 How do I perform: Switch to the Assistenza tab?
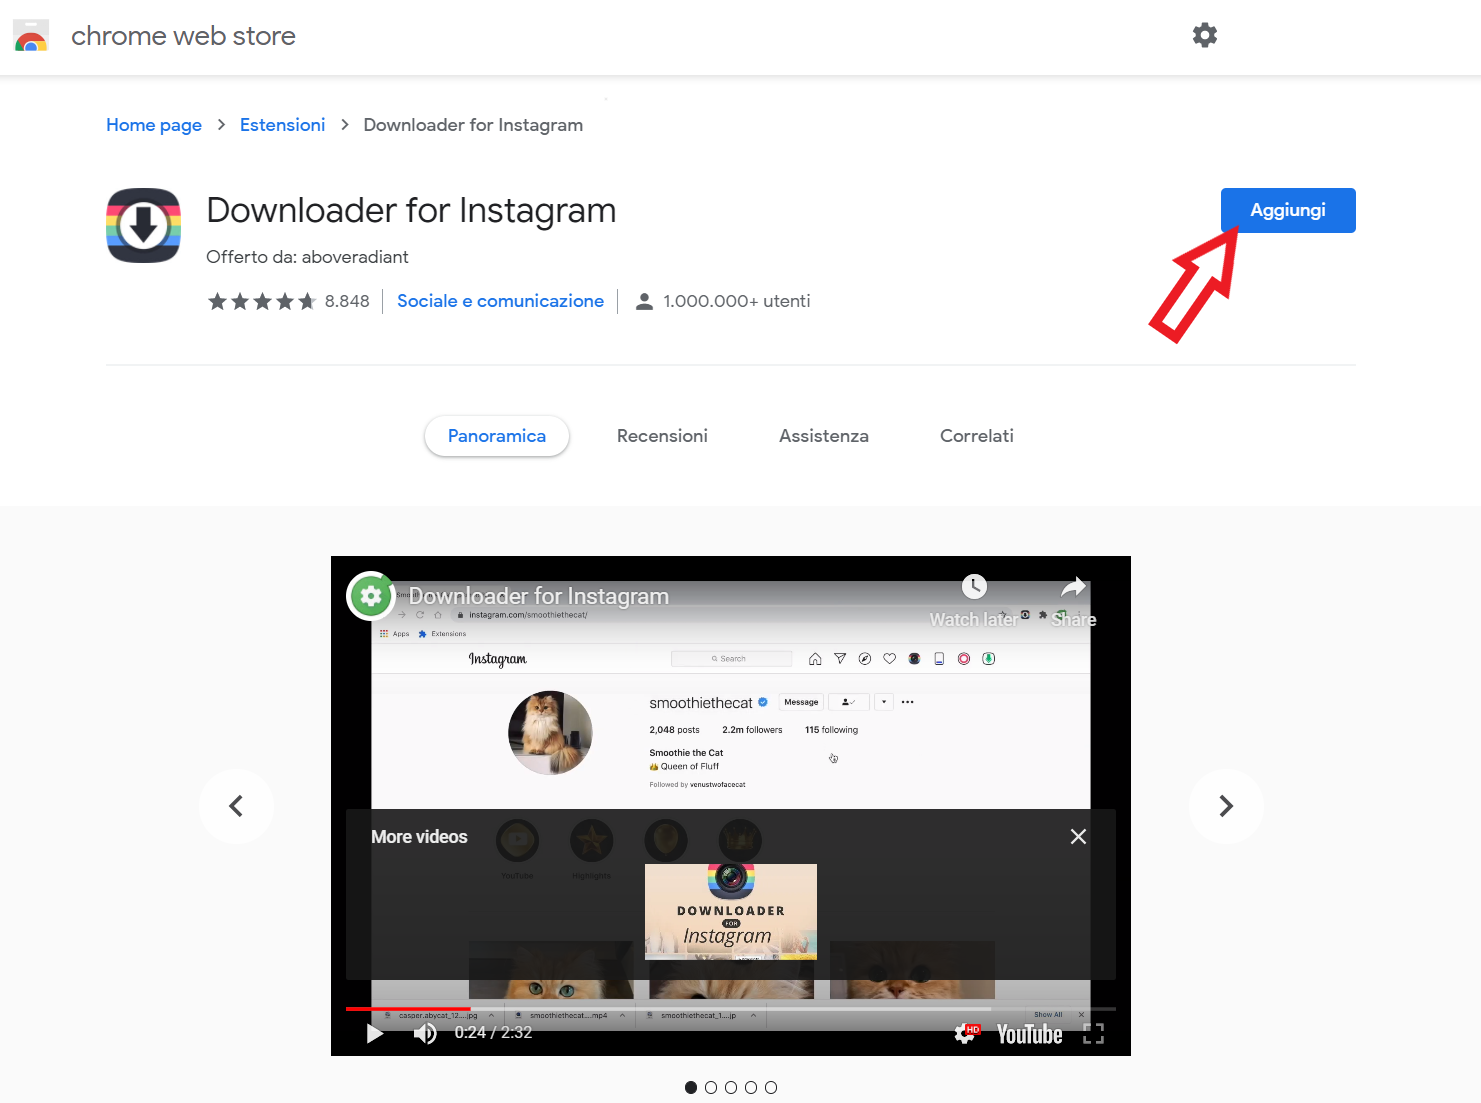[x=824, y=436]
